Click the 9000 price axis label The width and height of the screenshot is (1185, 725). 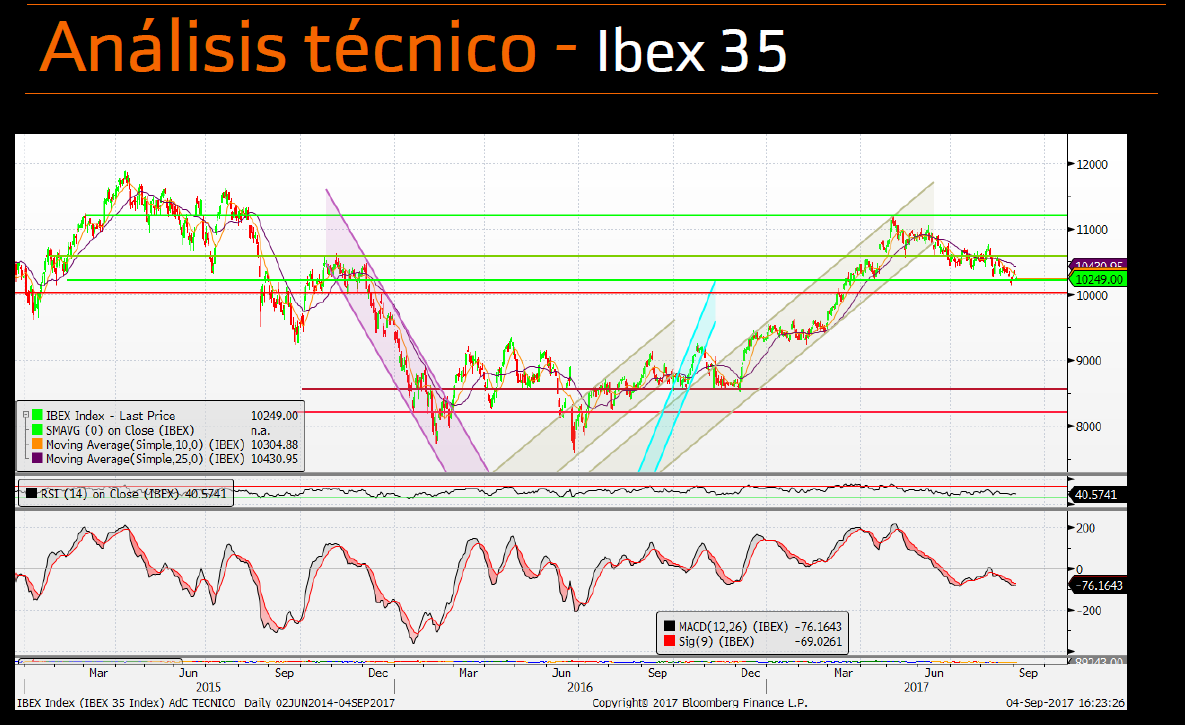[1089, 361]
